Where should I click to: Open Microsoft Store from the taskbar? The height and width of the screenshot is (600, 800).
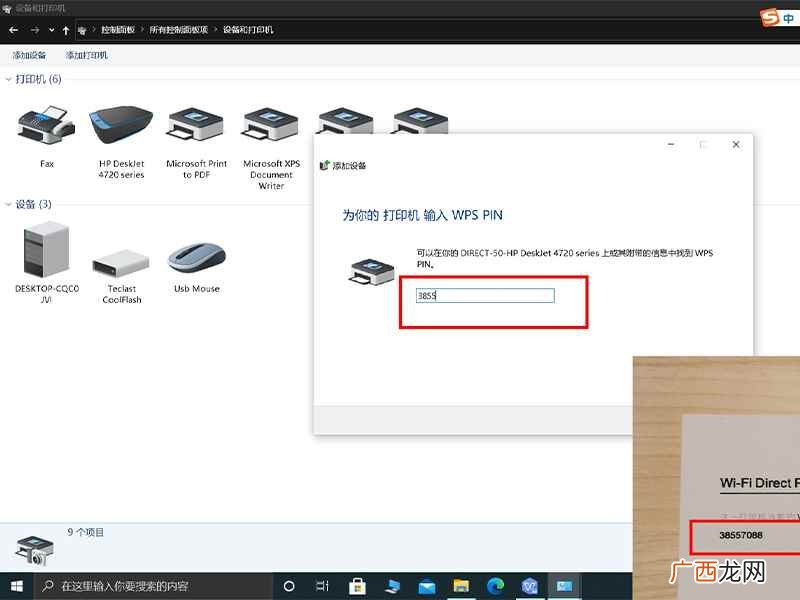[x=357, y=586]
